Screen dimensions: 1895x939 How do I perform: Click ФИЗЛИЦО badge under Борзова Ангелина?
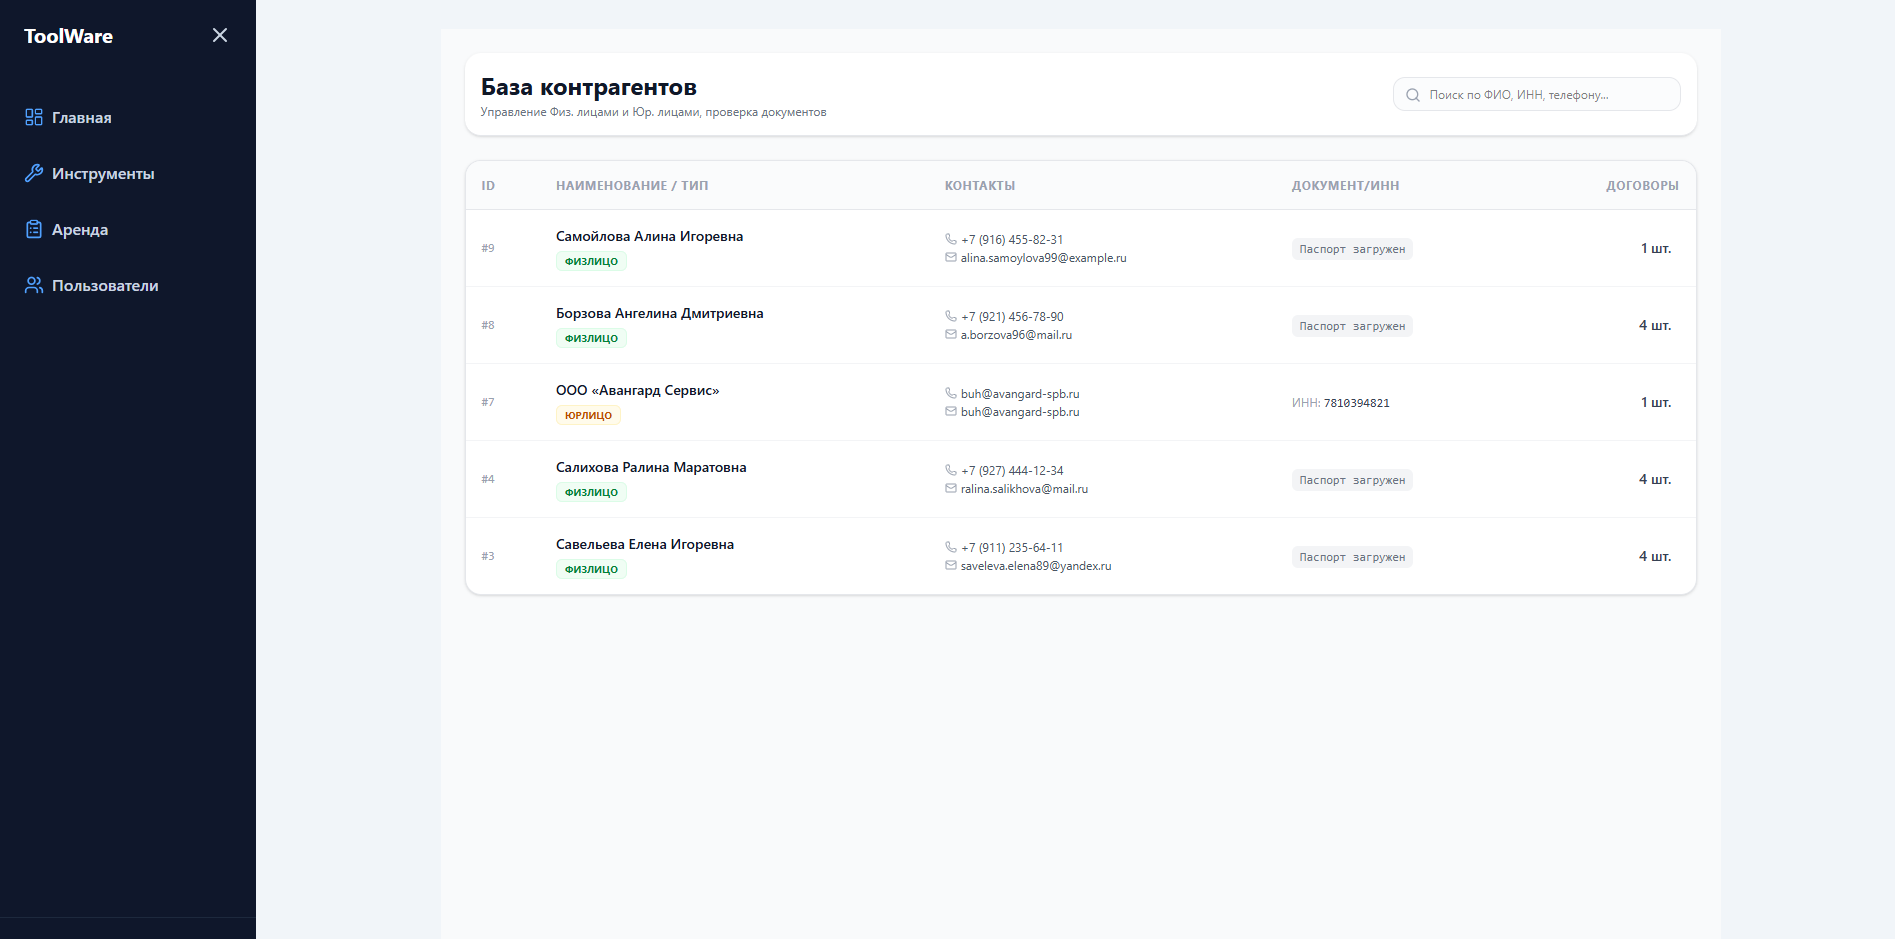click(591, 338)
